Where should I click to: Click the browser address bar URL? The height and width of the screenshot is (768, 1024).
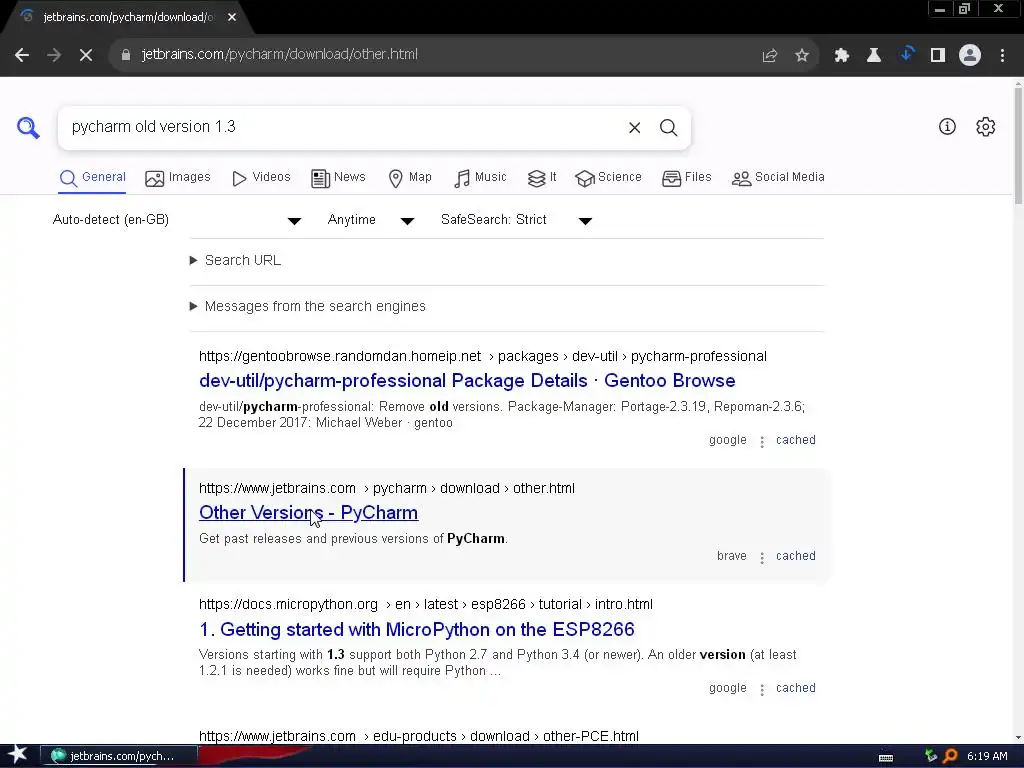point(280,55)
